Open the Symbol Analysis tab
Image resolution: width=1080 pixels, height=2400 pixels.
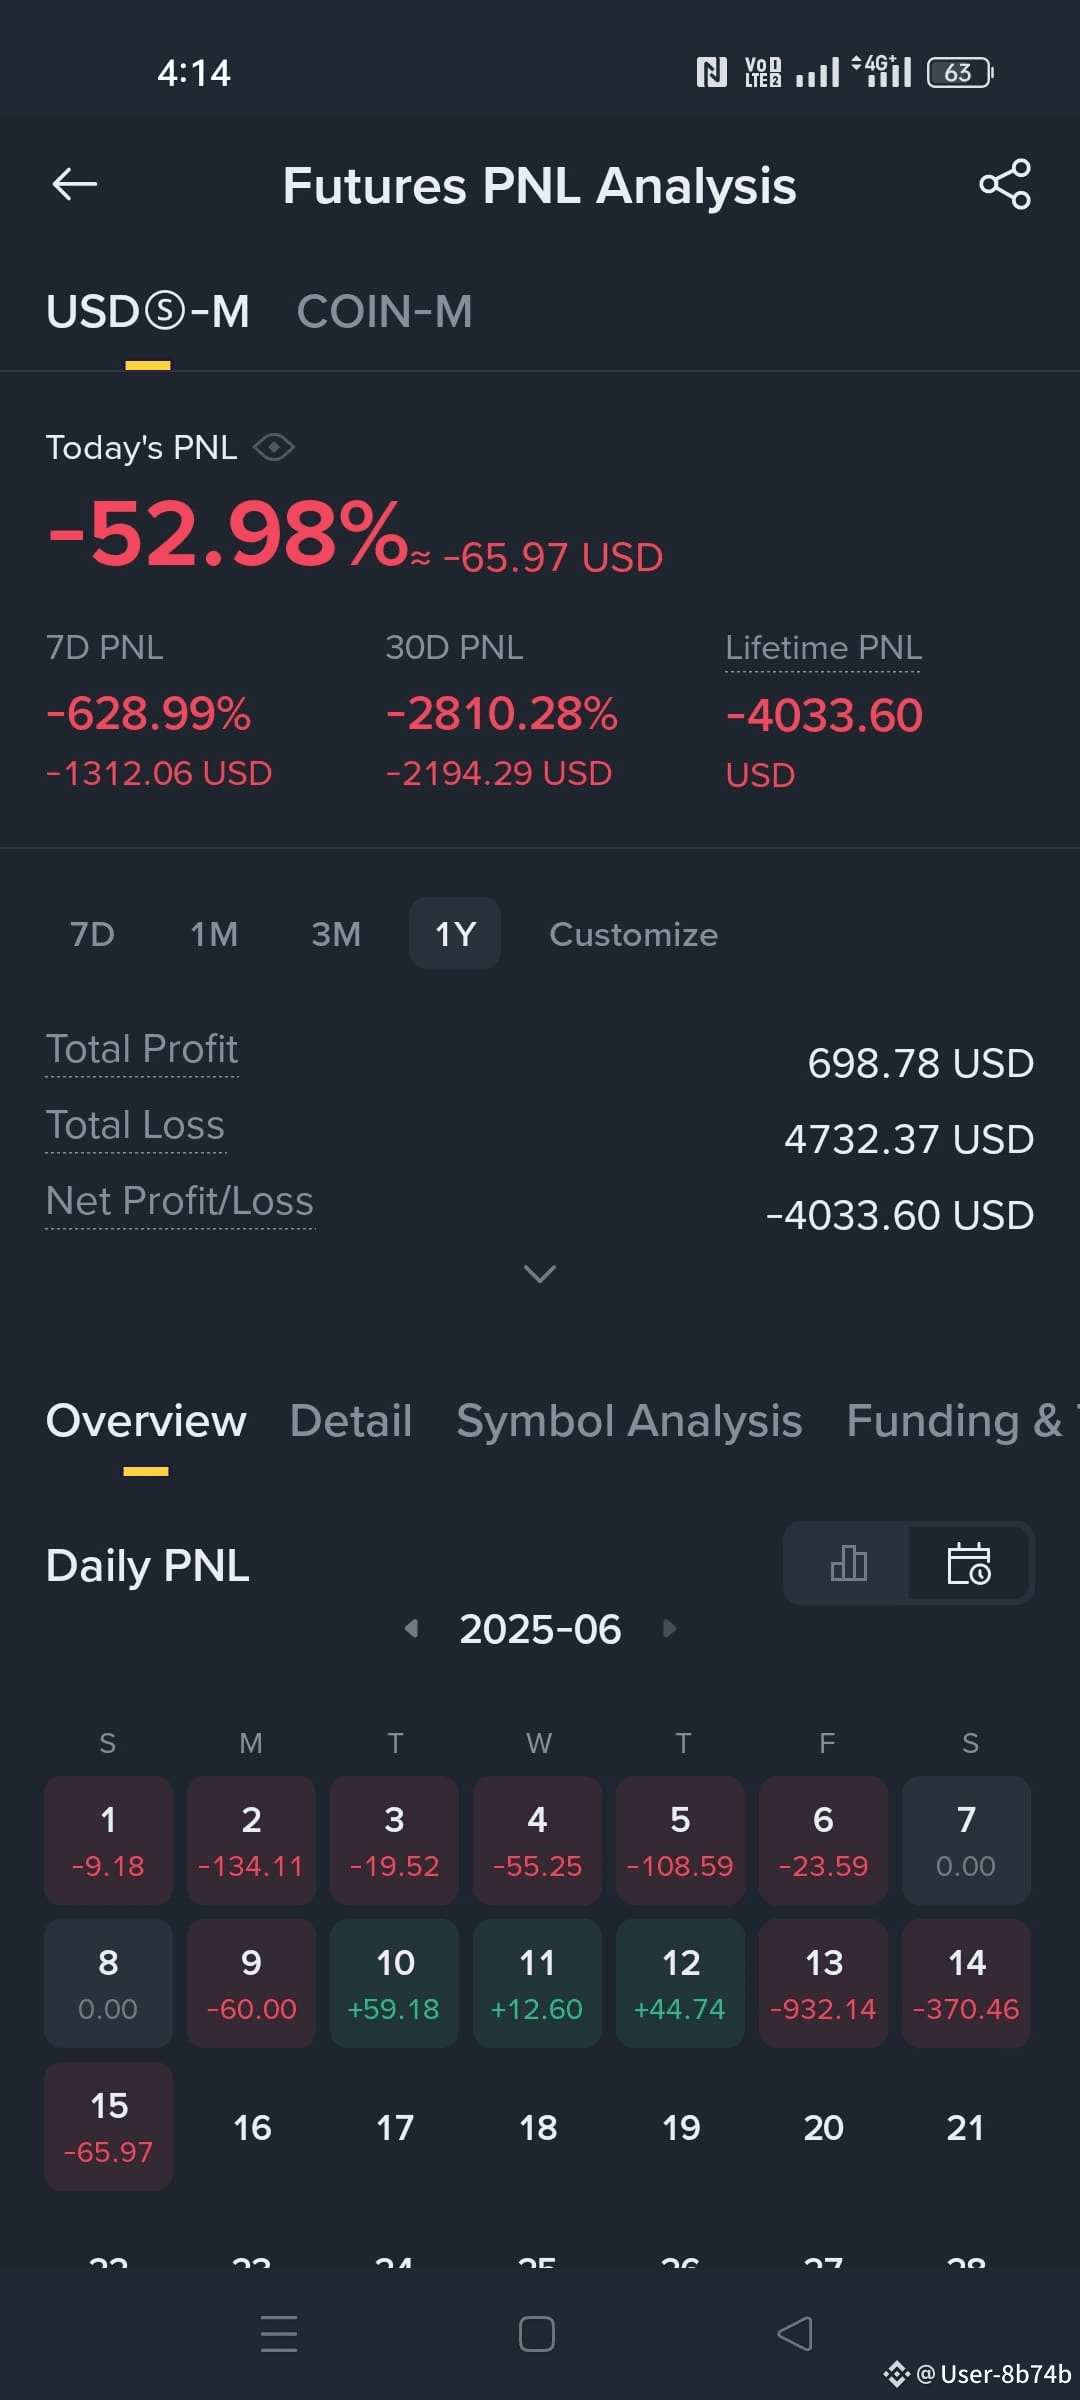point(629,1421)
